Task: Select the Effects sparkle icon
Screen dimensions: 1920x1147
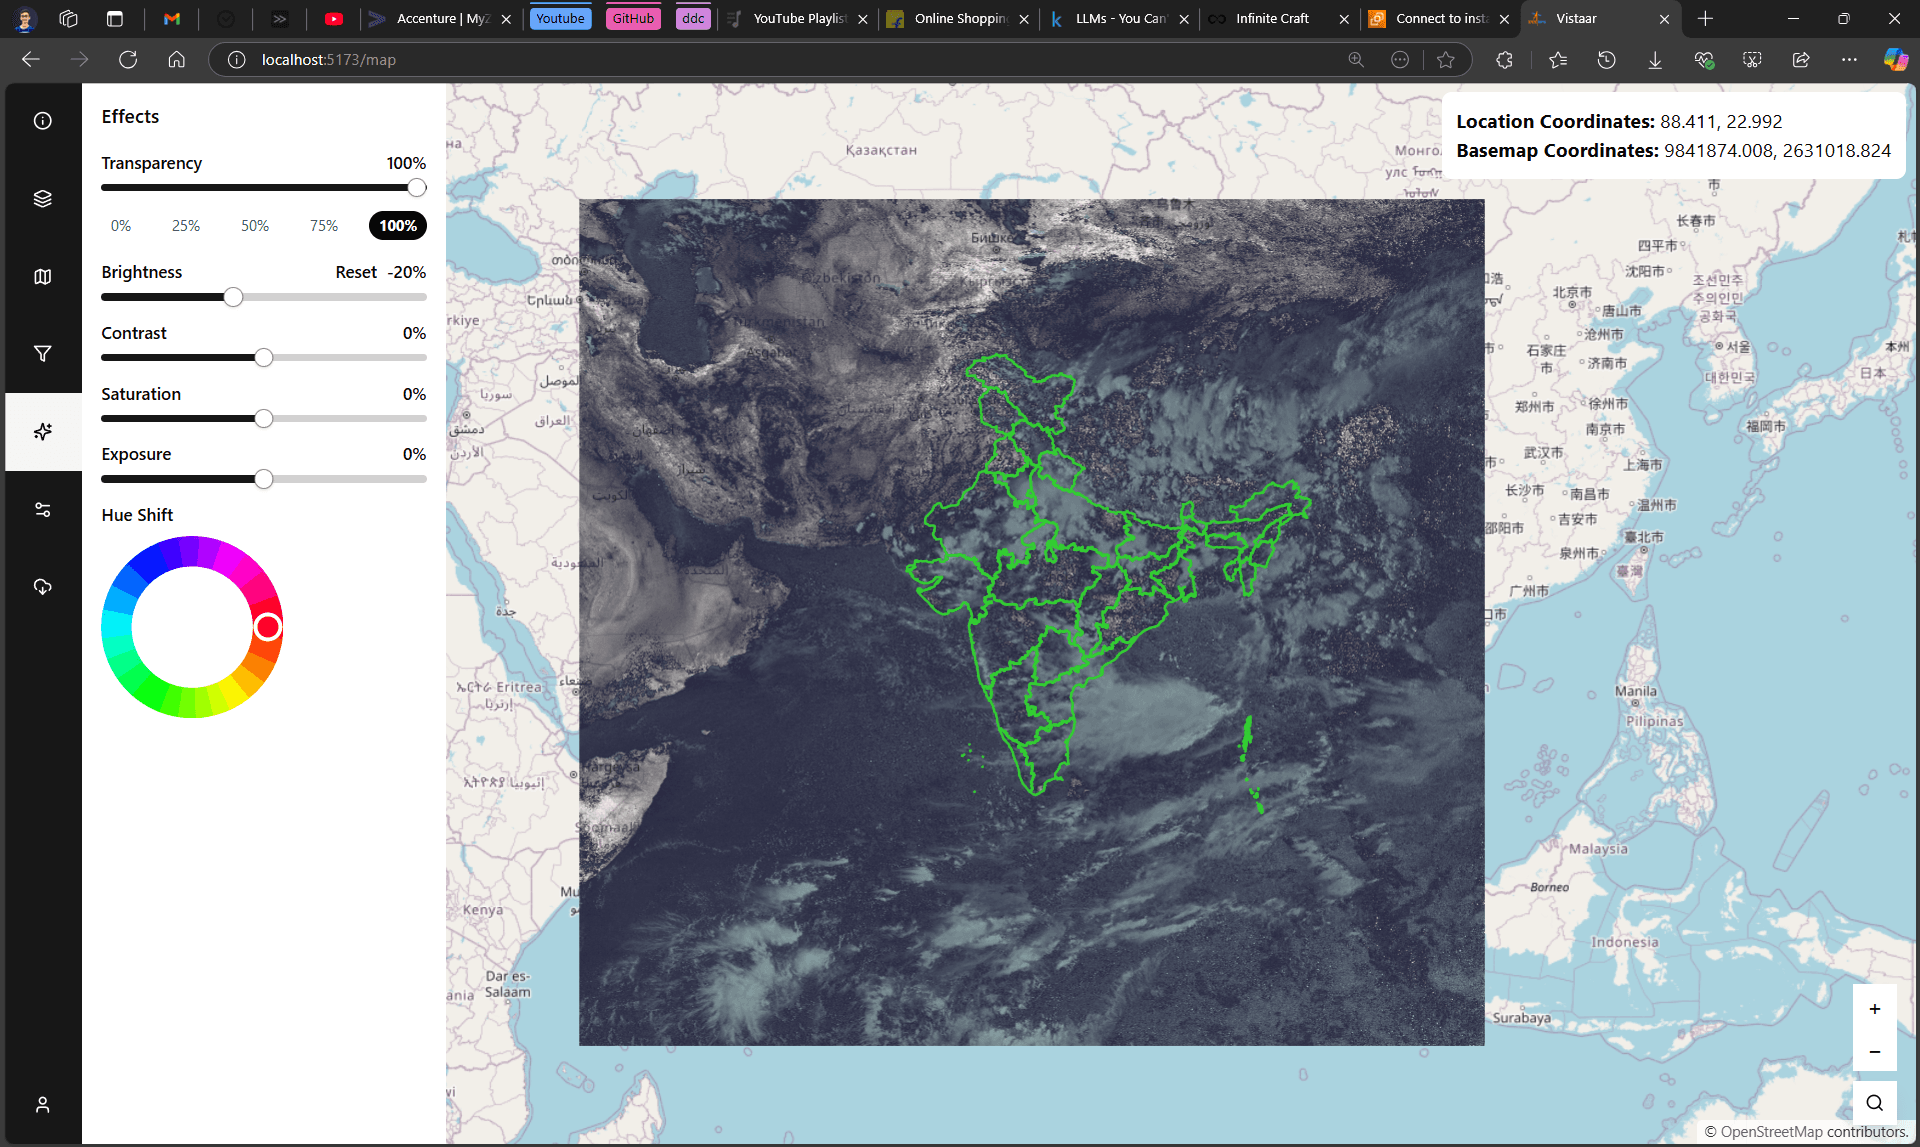Action: (42, 432)
